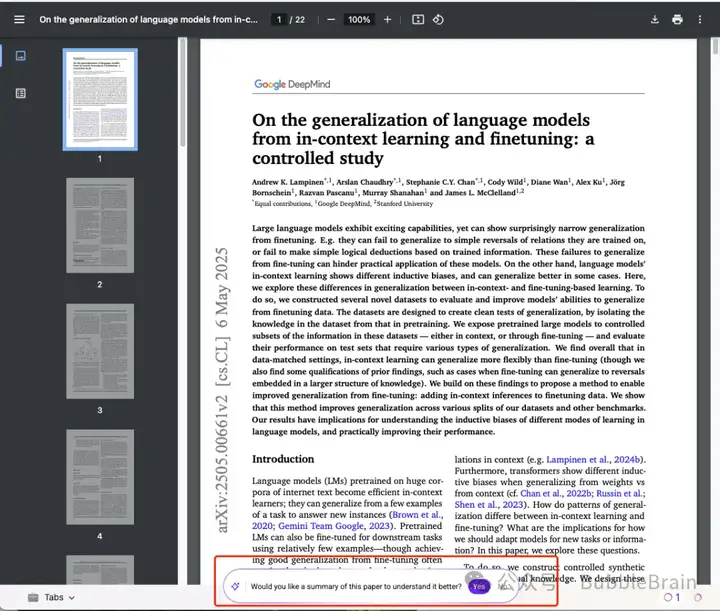Expand the Tabs dropdown at bottom

pos(51,597)
